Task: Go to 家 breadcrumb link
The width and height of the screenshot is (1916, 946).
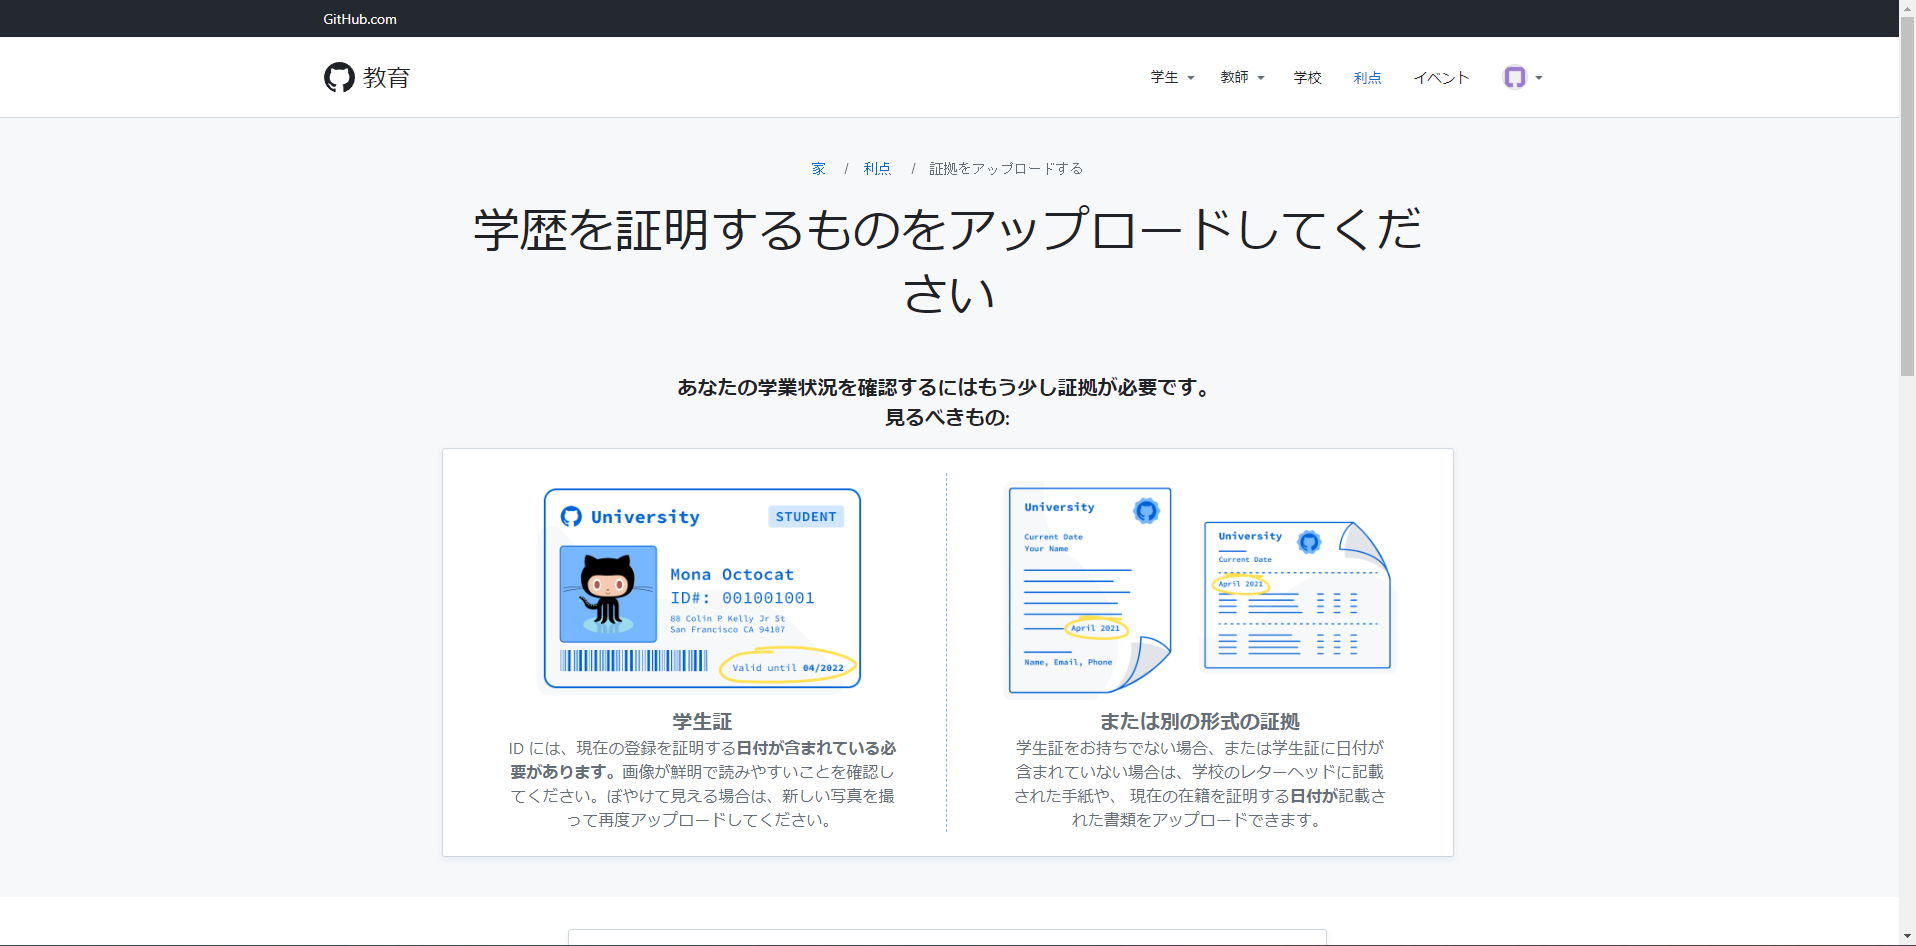Action: pyautogui.click(x=819, y=168)
